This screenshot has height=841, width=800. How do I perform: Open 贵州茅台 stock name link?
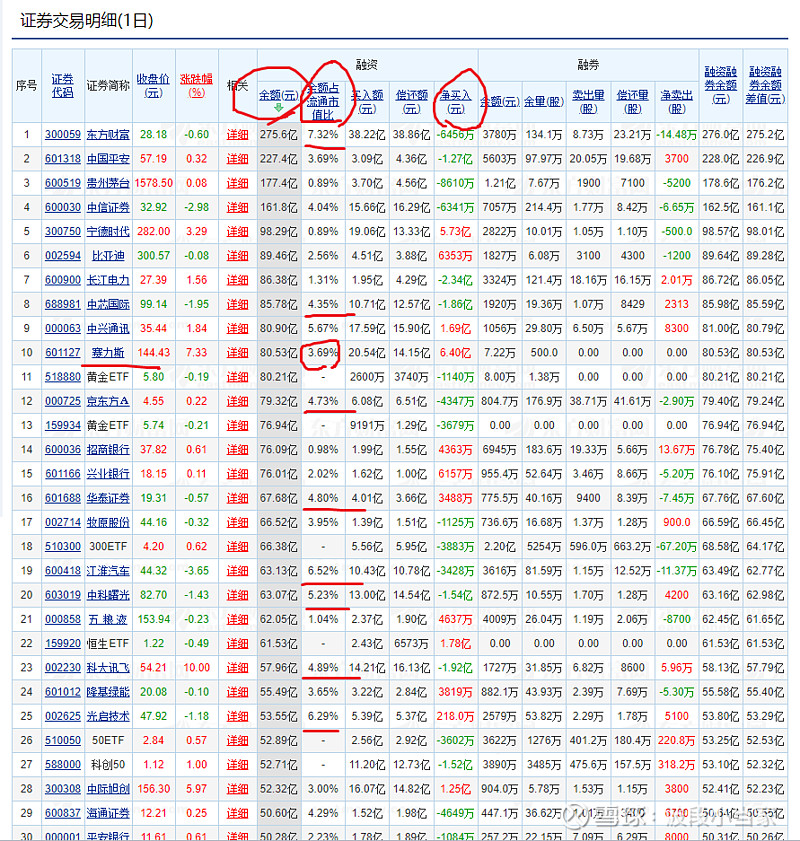(108, 183)
